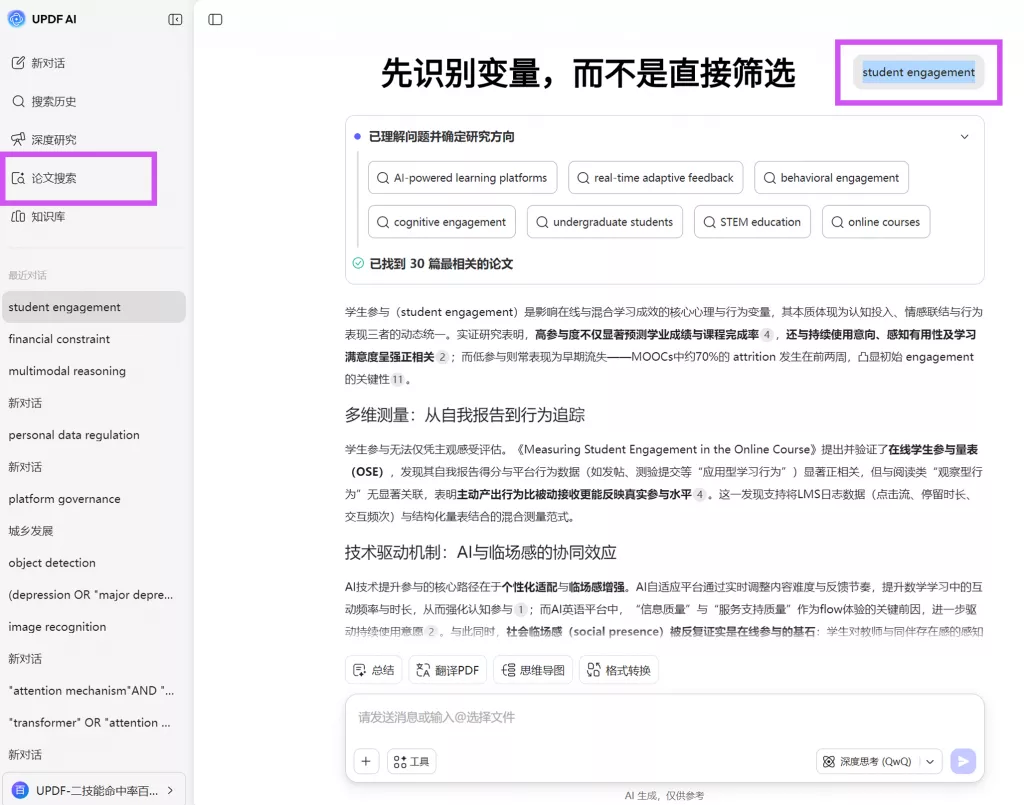Open 搜索历史 search history
This screenshot has width=1024, height=805.
(49, 100)
